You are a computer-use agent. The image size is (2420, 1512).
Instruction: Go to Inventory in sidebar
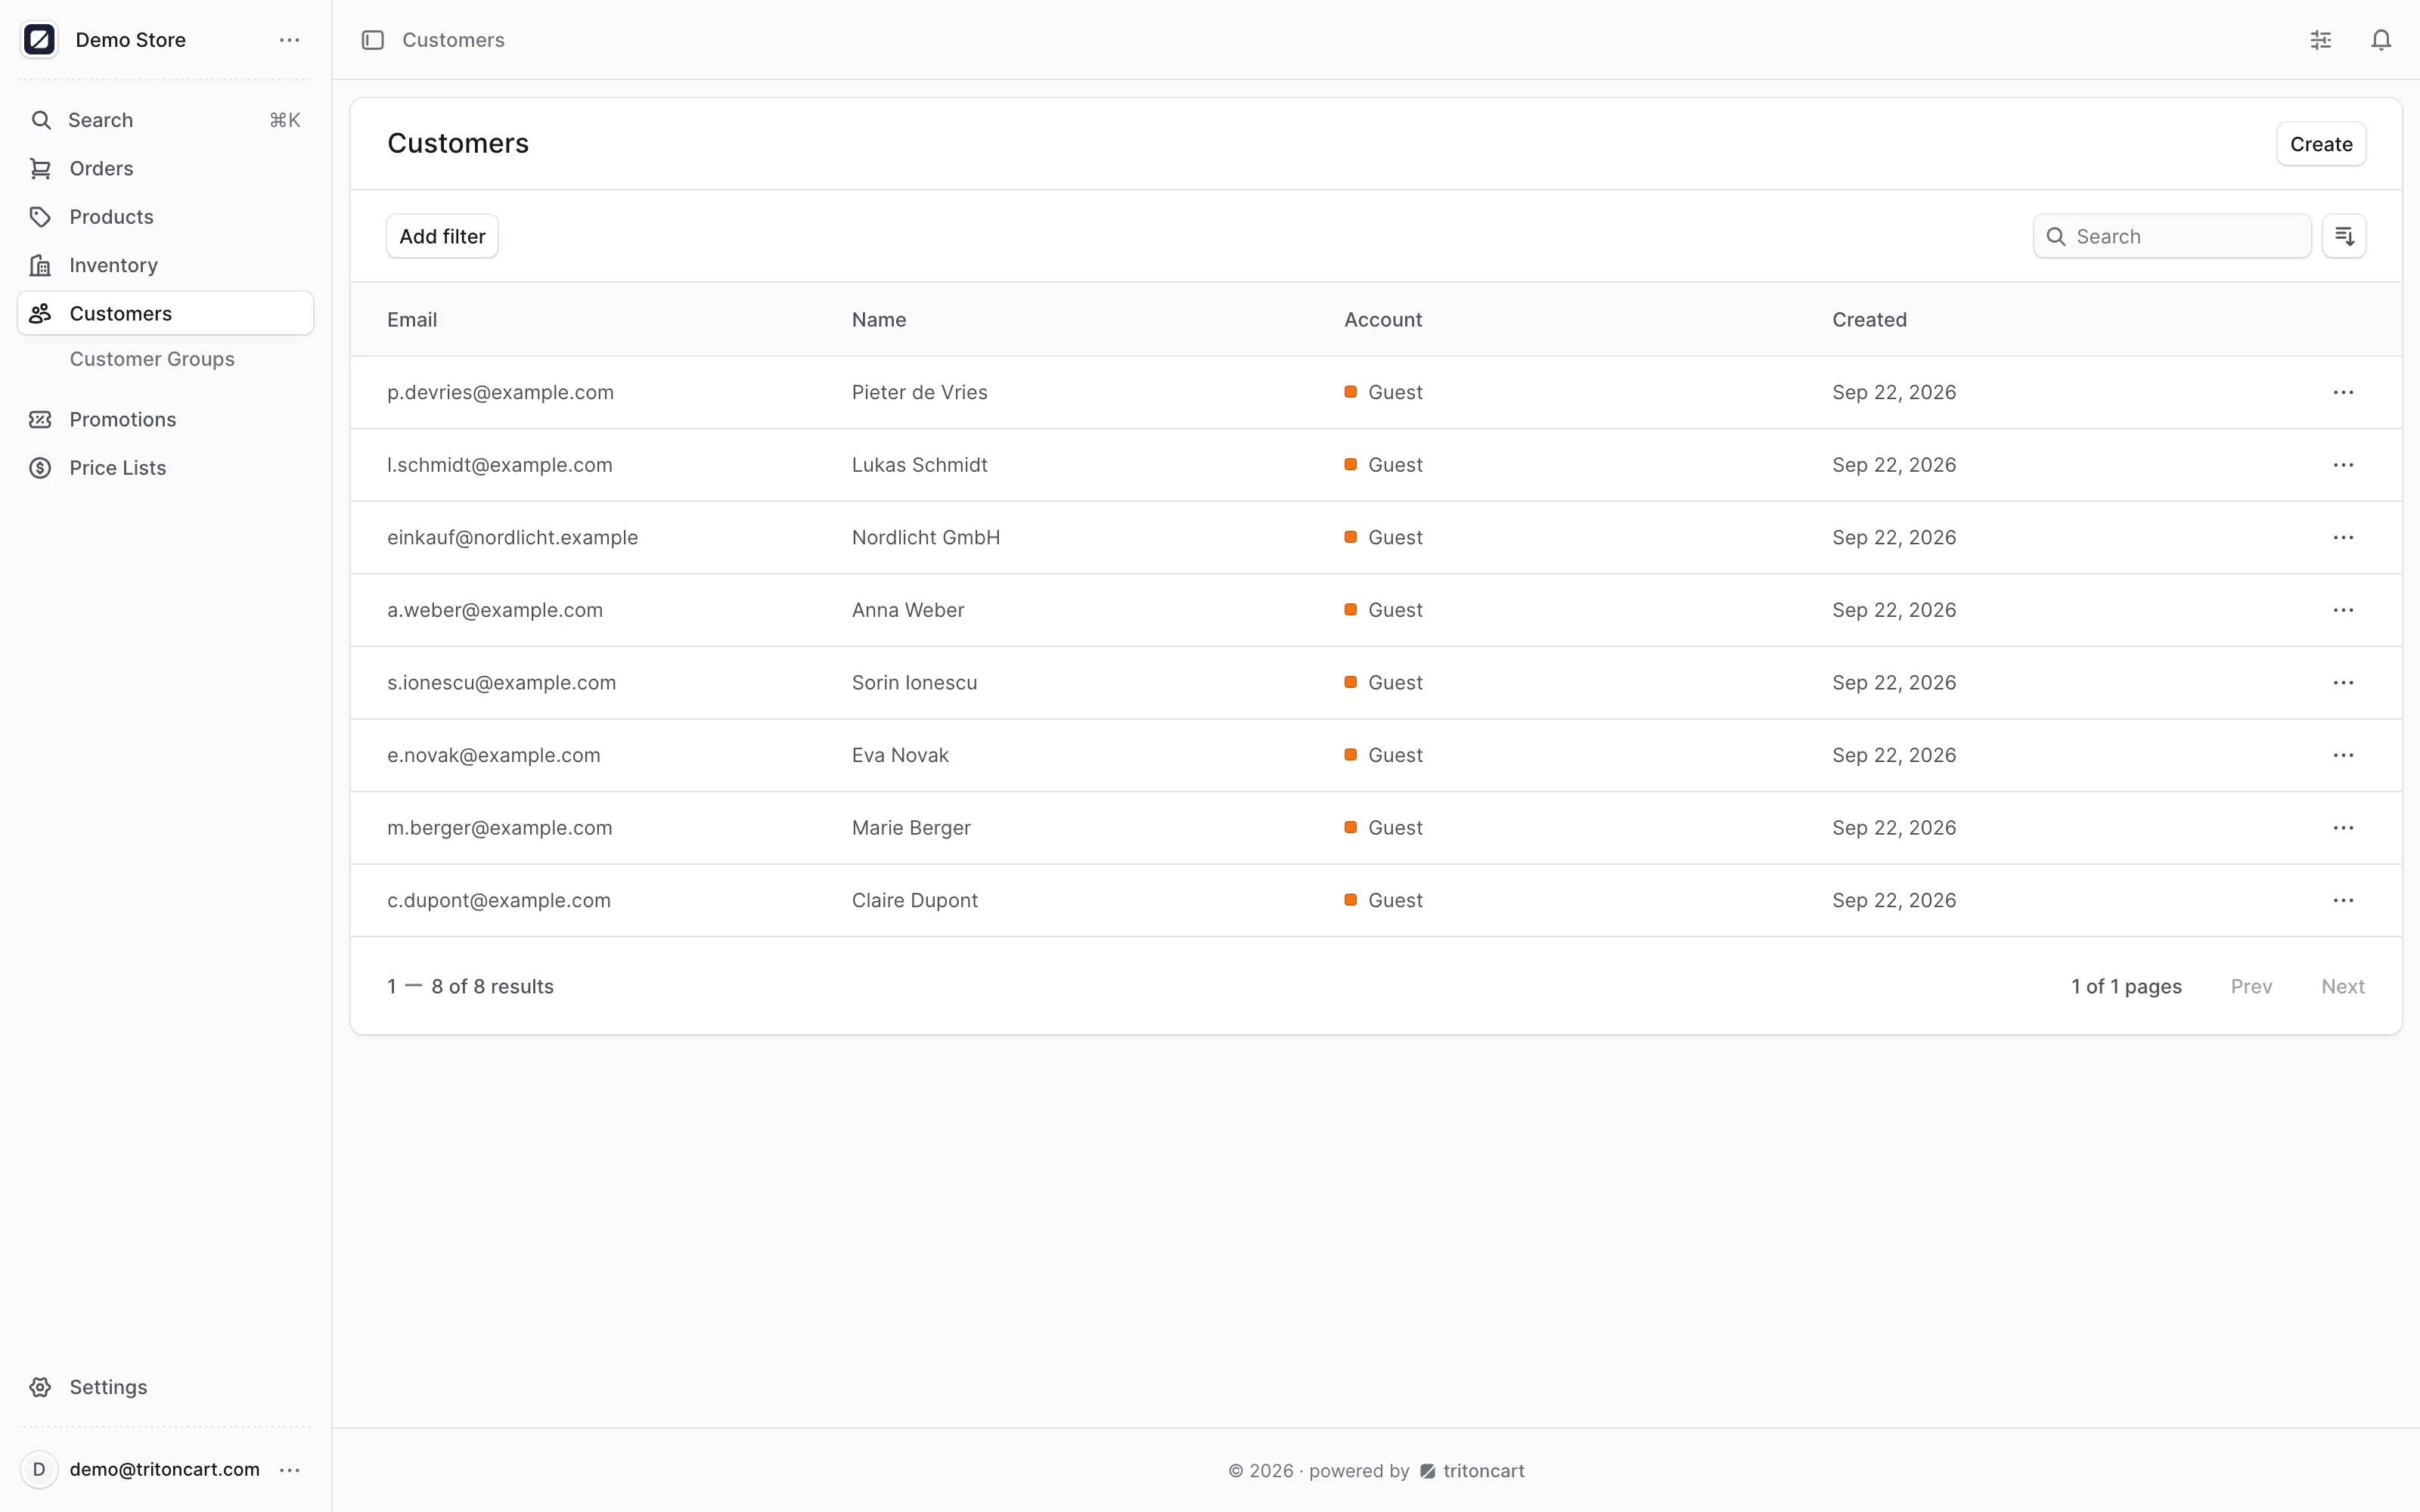[x=166, y=265]
